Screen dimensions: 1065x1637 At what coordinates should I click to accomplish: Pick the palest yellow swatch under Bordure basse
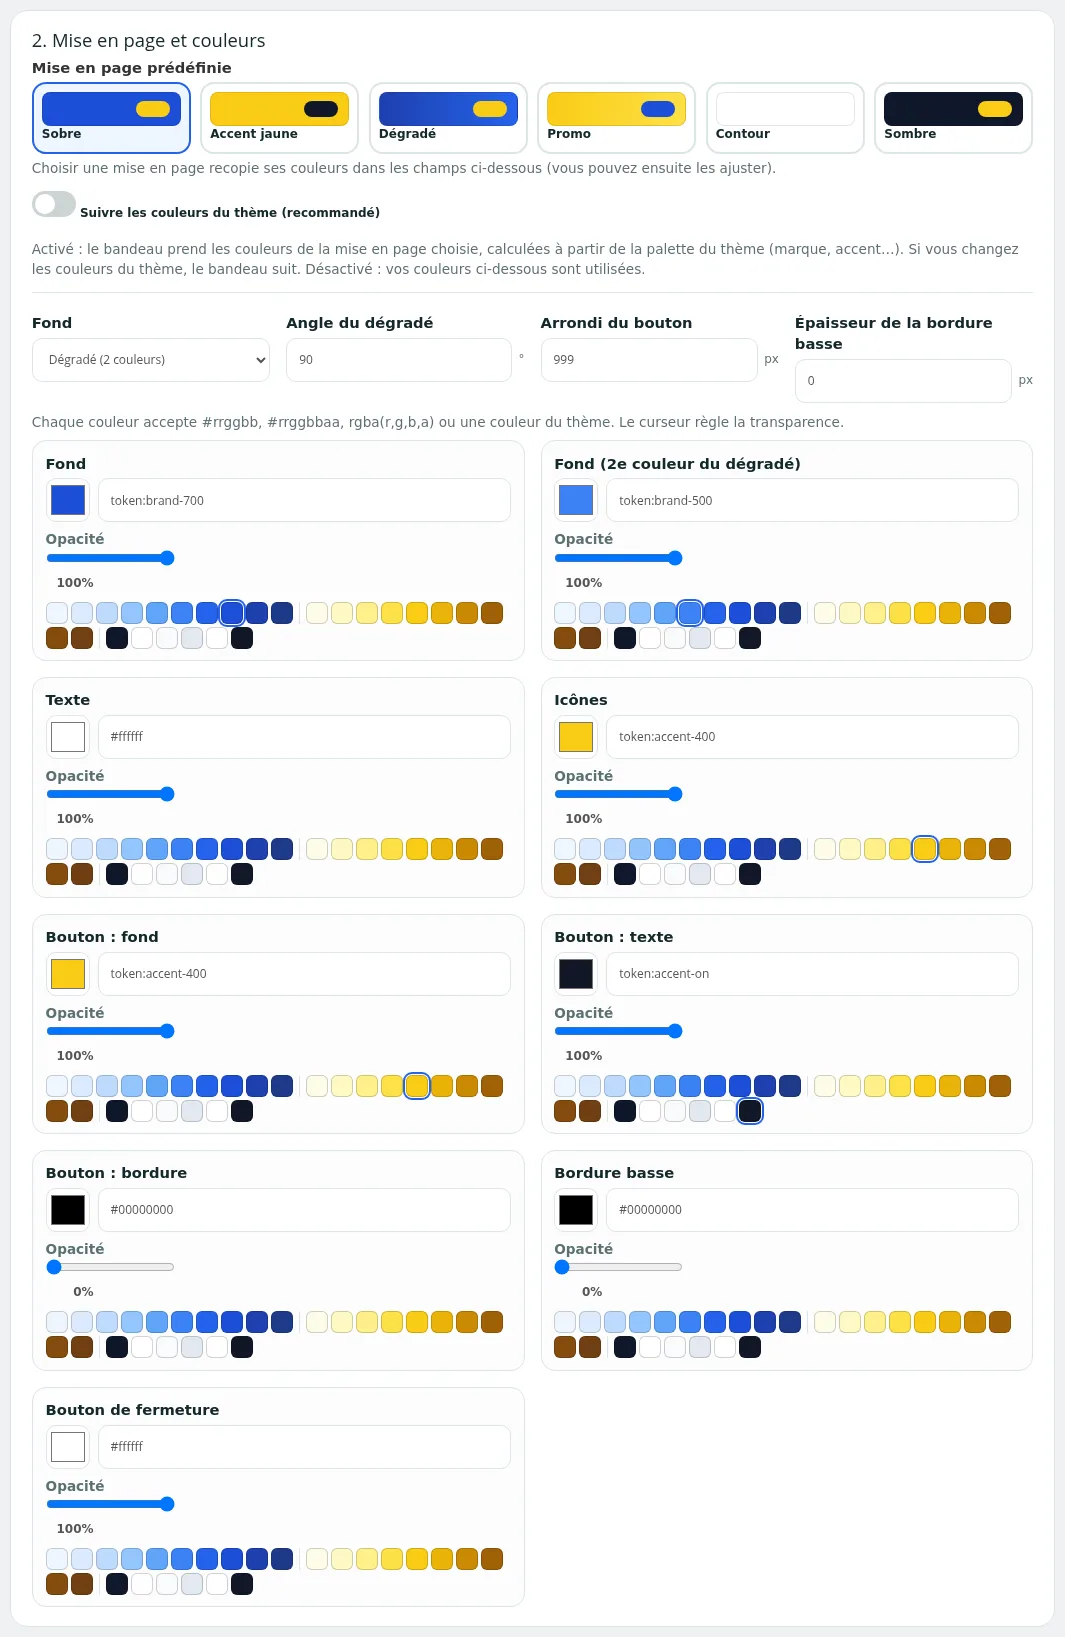pyautogui.click(x=825, y=1322)
